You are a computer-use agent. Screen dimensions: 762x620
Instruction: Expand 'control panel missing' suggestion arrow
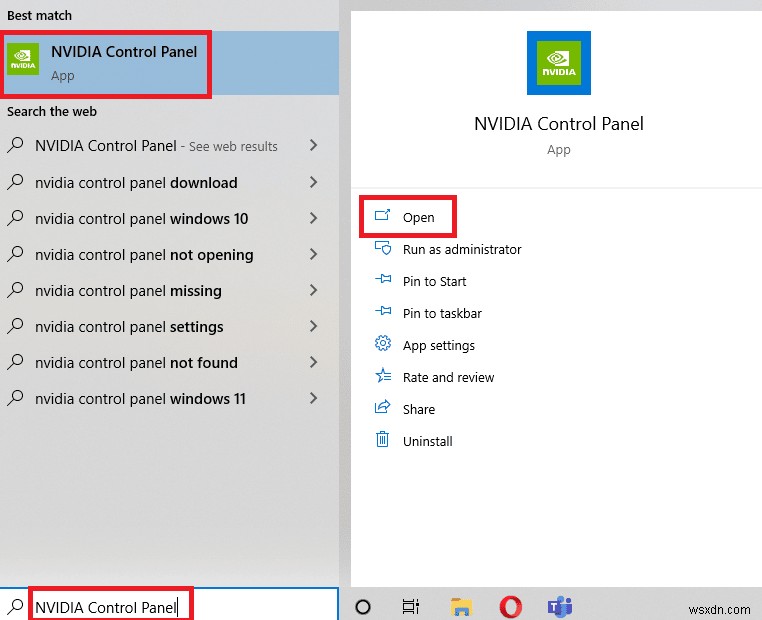(x=313, y=290)
